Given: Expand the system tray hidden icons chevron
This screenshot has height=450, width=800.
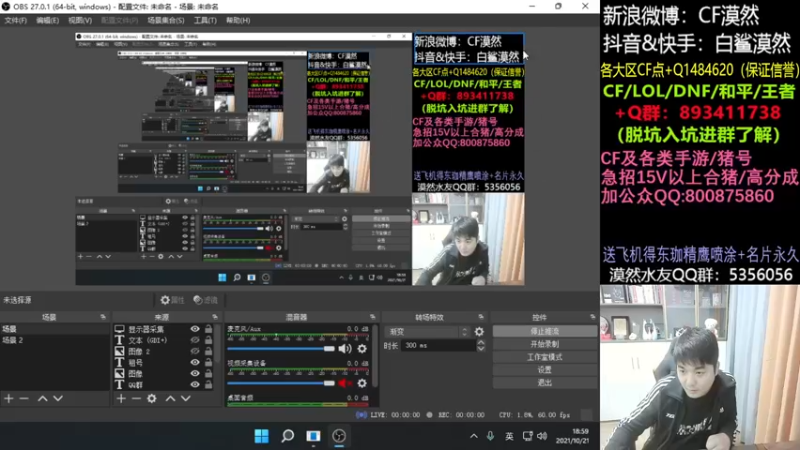Looking at the screenshot, I should coord(473,436).
